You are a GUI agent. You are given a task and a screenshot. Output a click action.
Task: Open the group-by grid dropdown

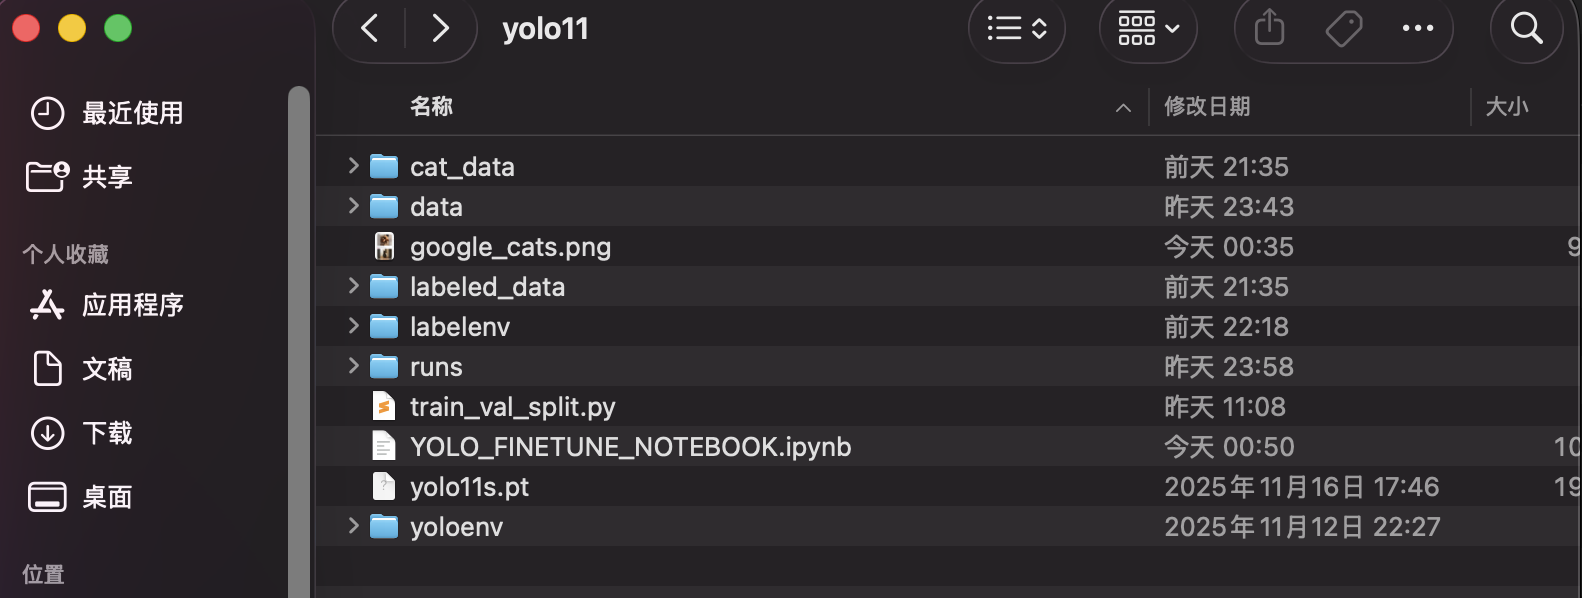[1148, 28]
